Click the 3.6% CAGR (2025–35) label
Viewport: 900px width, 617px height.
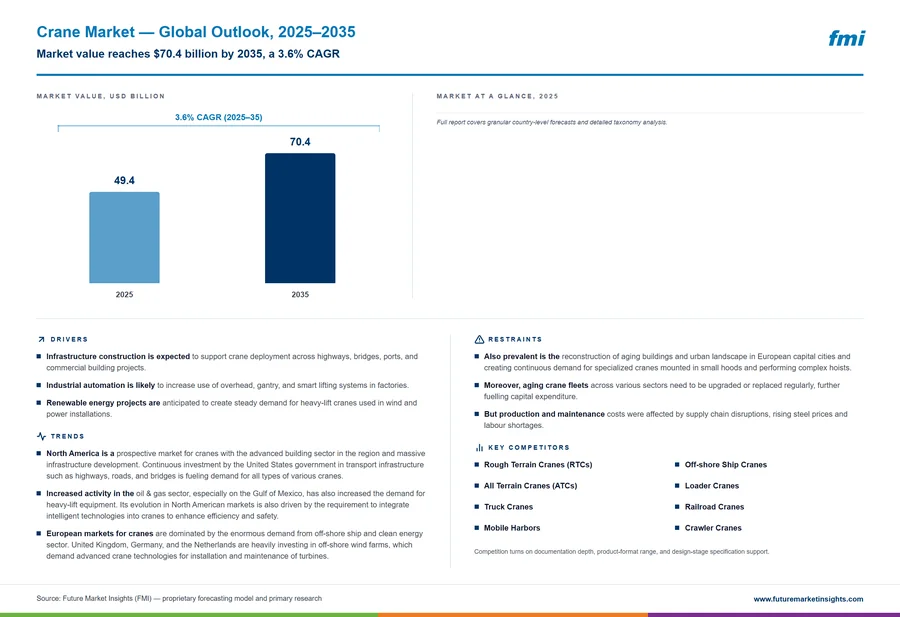click(219, 117)
